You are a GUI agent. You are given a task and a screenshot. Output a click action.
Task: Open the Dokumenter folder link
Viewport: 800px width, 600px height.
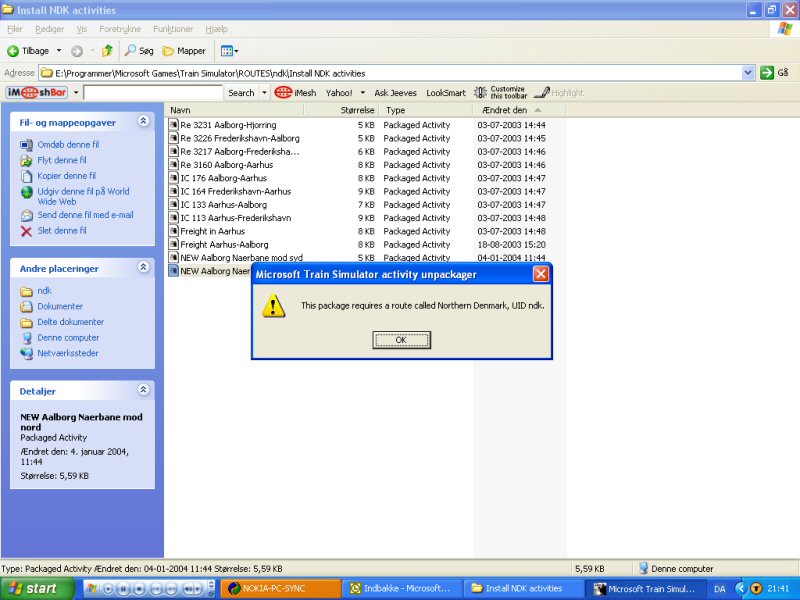[x=60, y=307]
